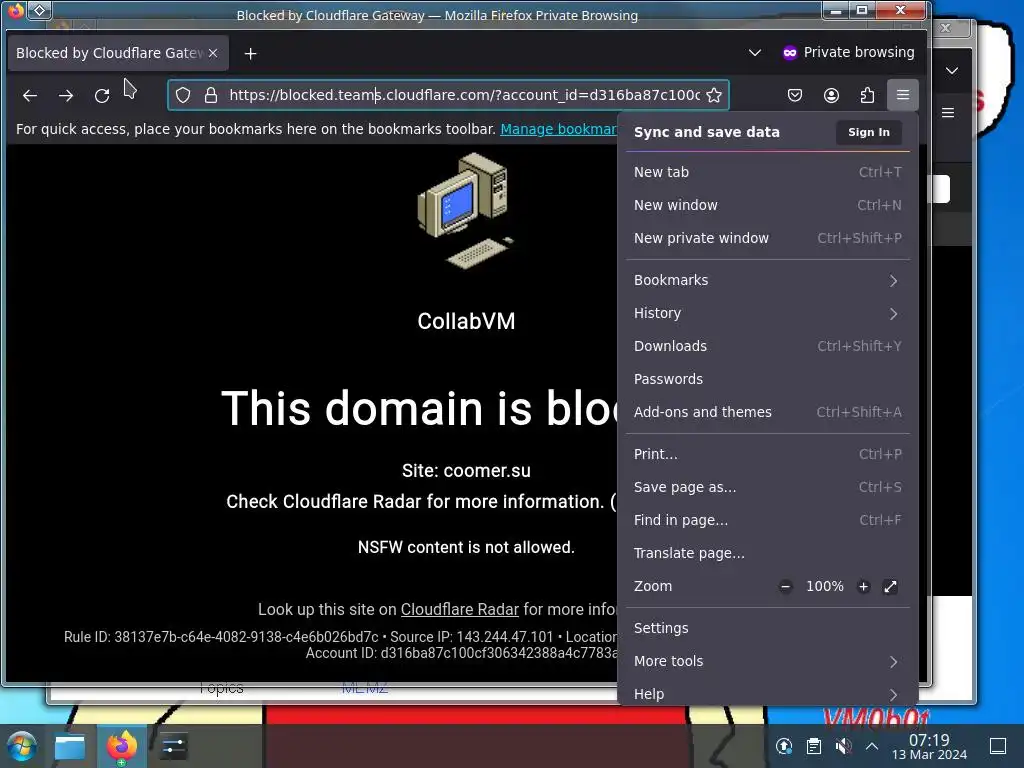The image size is (1024, 768).
Task: Decrease zoom with the minus button
Action: 786,586
